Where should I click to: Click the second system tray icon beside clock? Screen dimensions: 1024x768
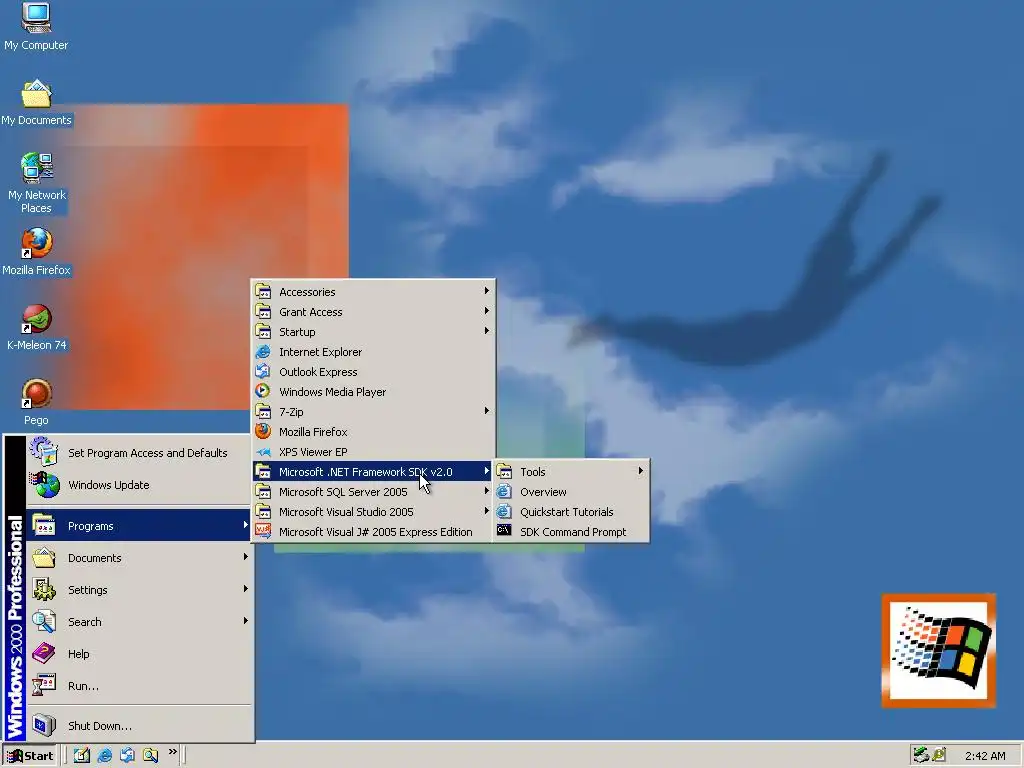coord(939,755)
